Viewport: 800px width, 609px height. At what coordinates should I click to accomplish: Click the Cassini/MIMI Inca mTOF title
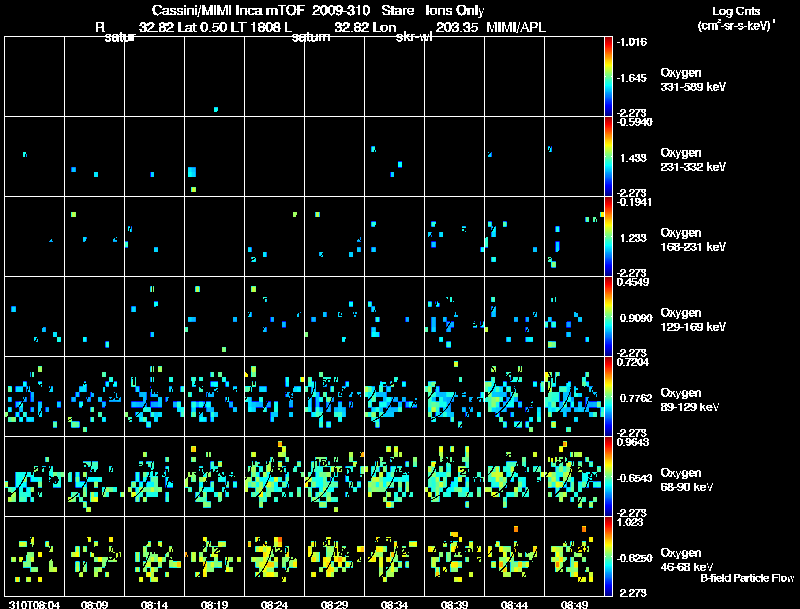click(x=228, y=10)
